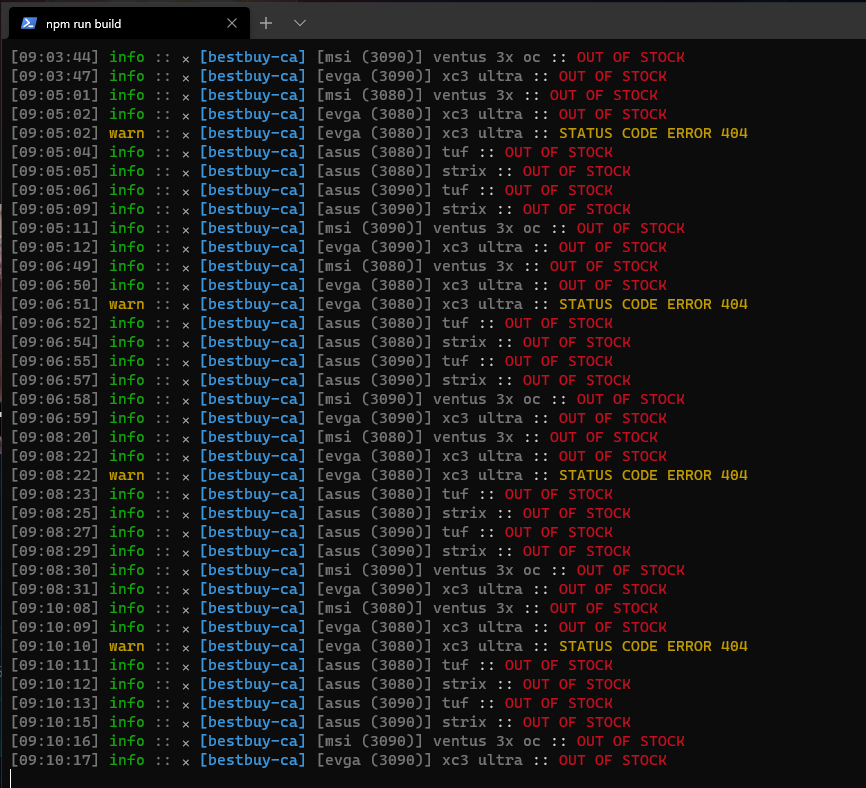Screen dimensions: 866x788
Task: Click [bestbuy-ca] in the 09:08:29 line
Action: (252, 551)
